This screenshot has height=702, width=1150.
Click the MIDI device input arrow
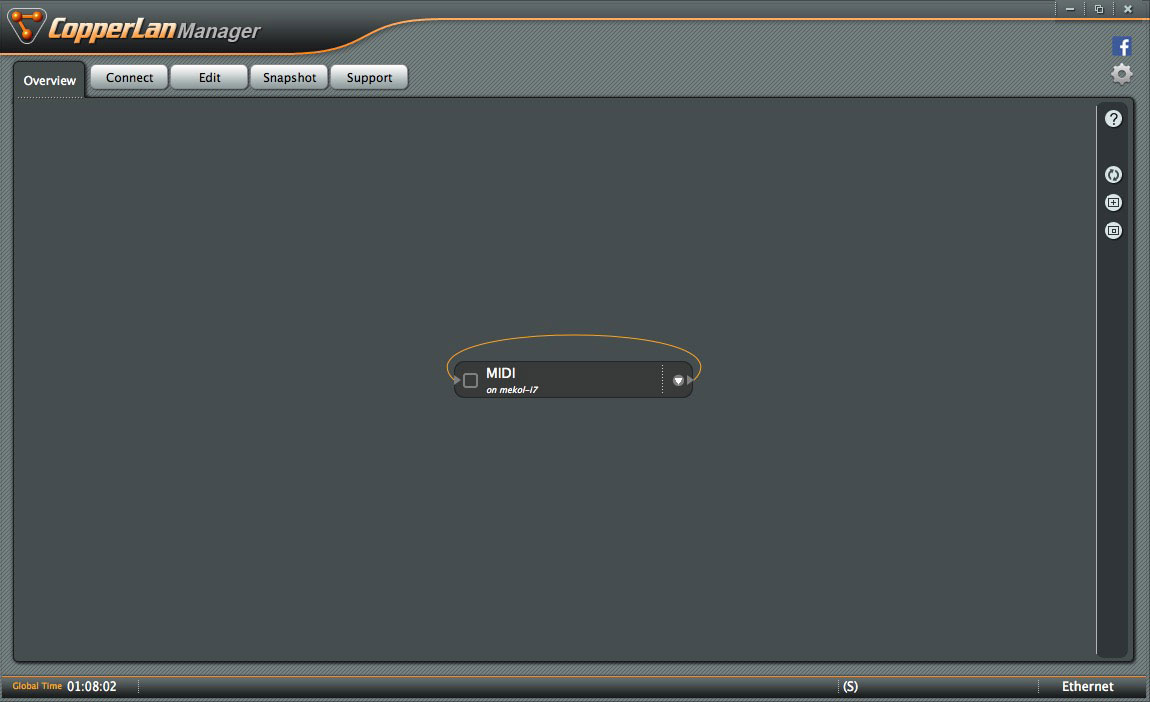click(x=457, y=380)
